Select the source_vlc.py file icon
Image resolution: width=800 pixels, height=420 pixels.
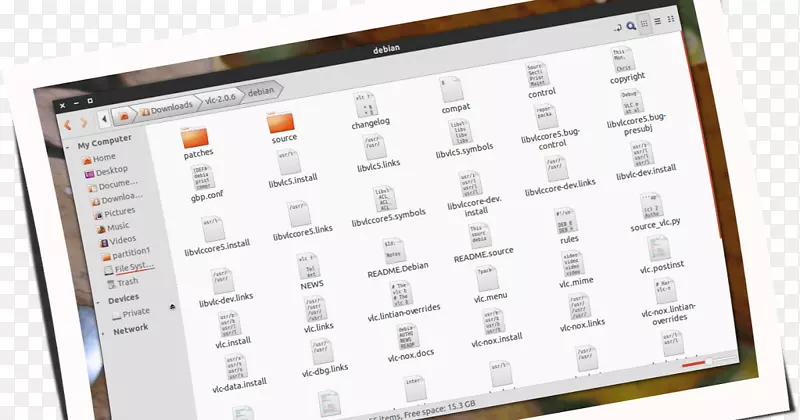651,206
